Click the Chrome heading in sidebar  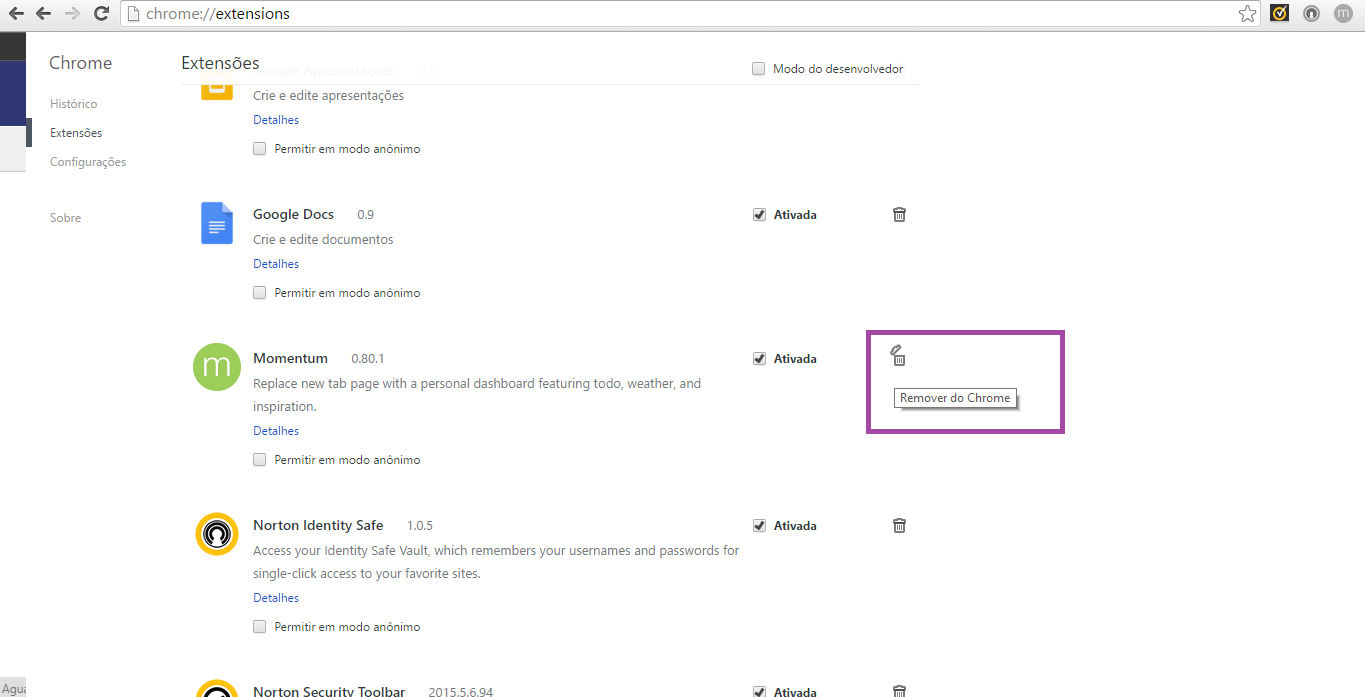click(81, 63)
